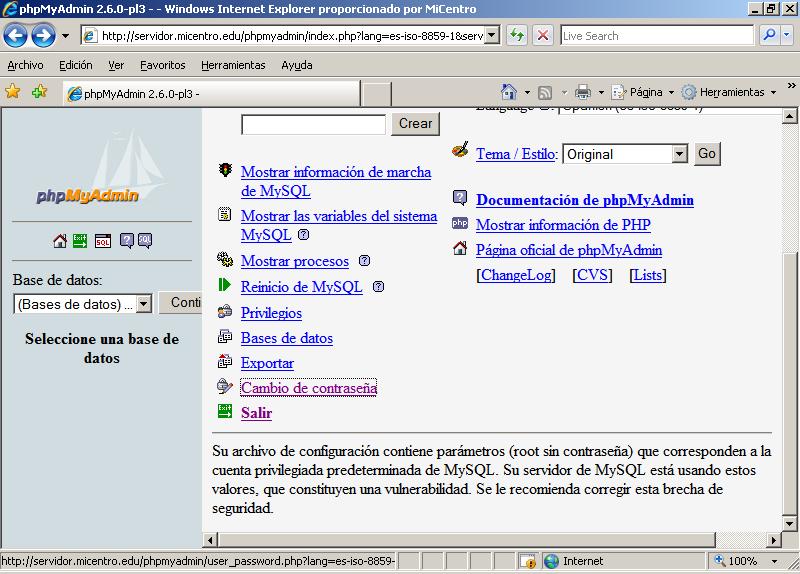Click the phpMyAdmin documentation question-mark sidebar icon
The image size is (800, 574).
point(127,240)
